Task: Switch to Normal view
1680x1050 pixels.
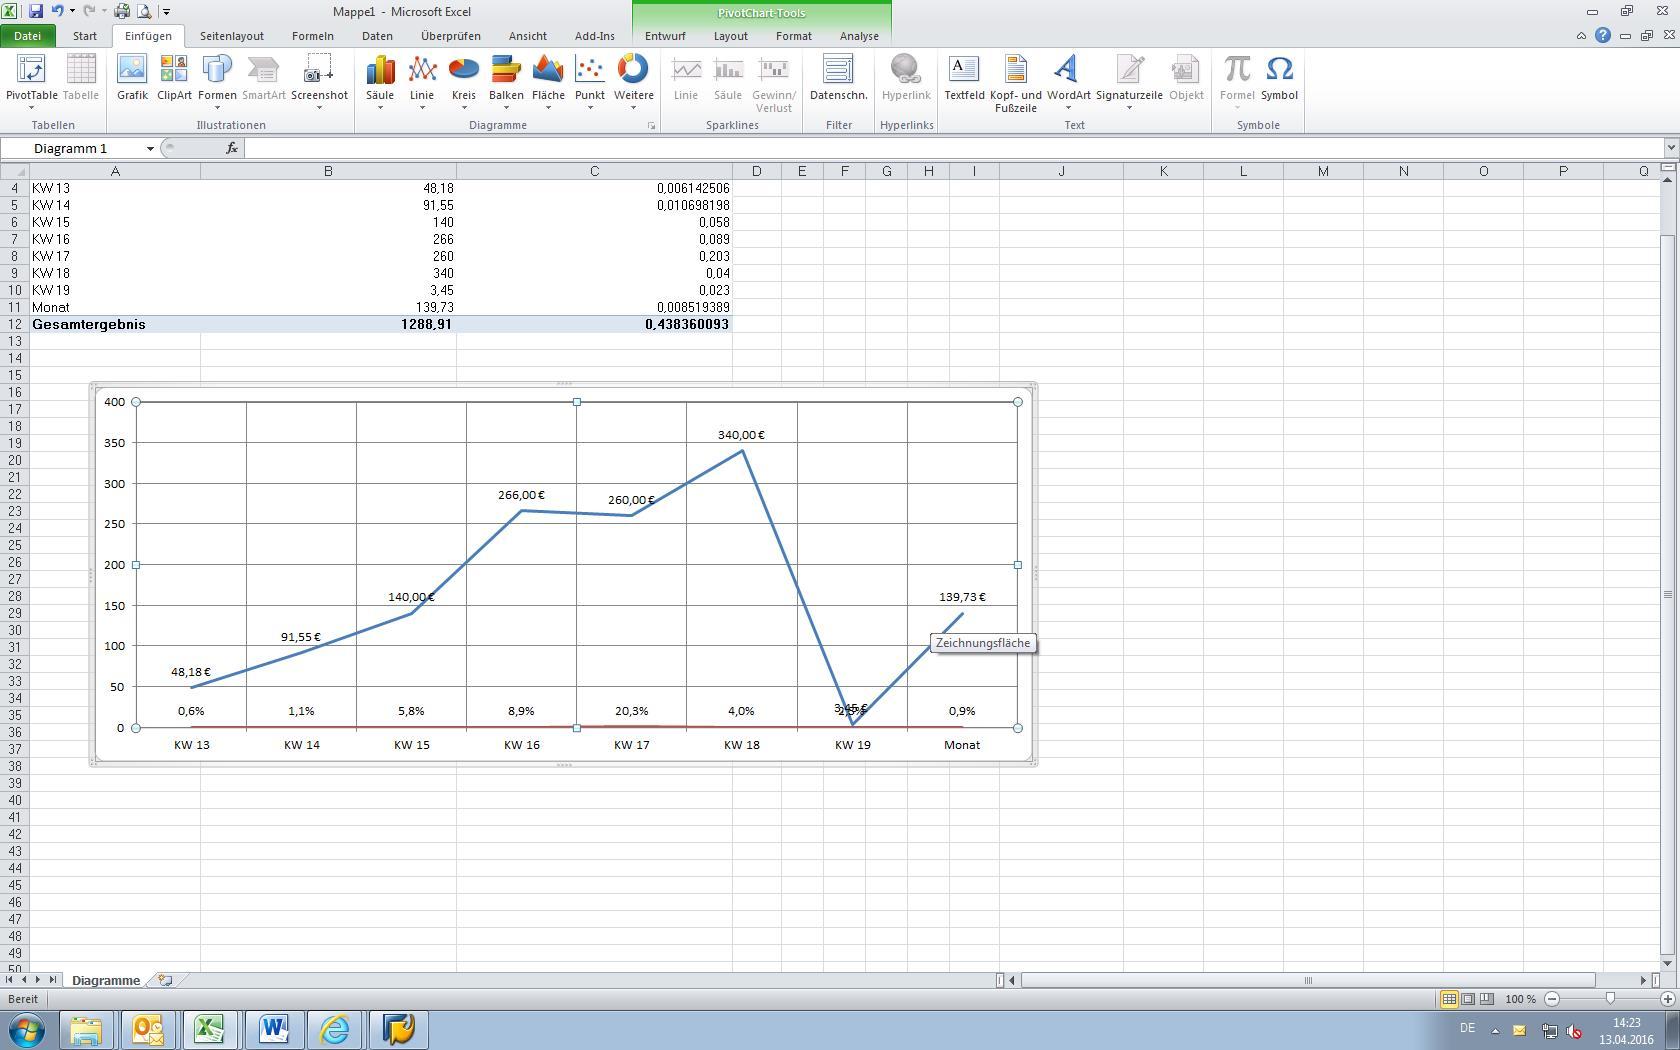Action: coord(1448,999)
